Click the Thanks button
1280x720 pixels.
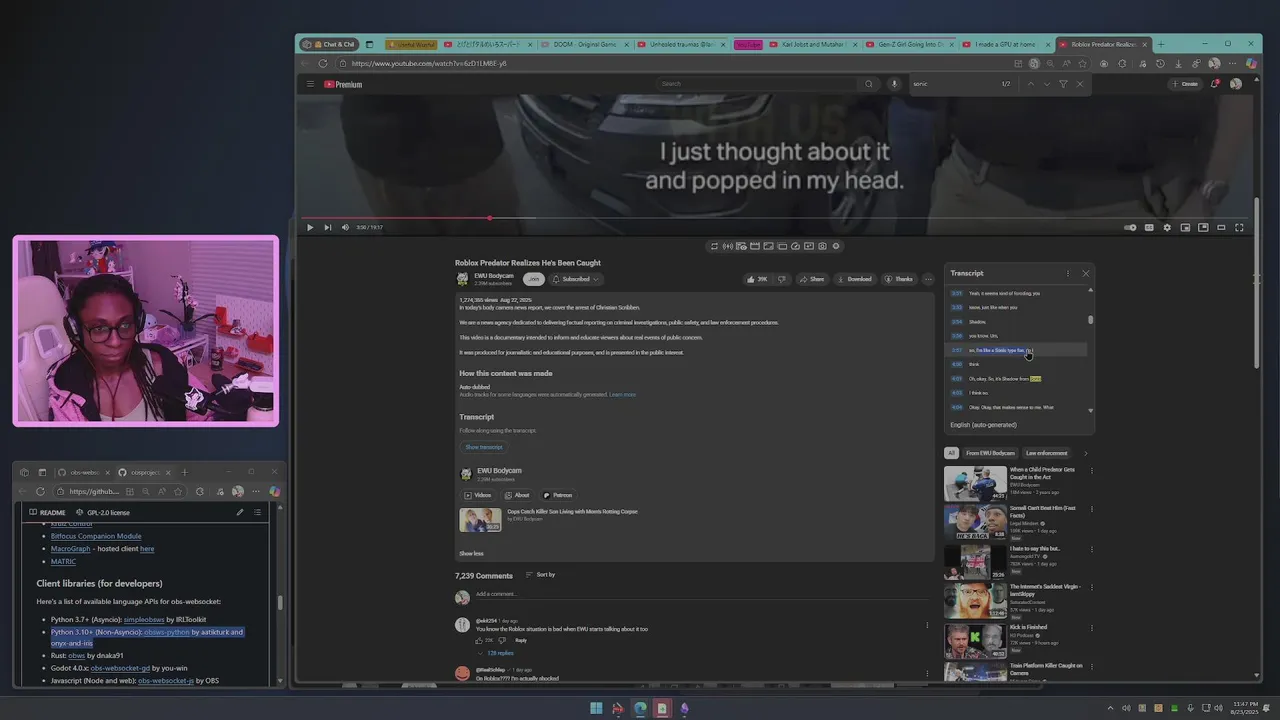[x=899, y=279]
